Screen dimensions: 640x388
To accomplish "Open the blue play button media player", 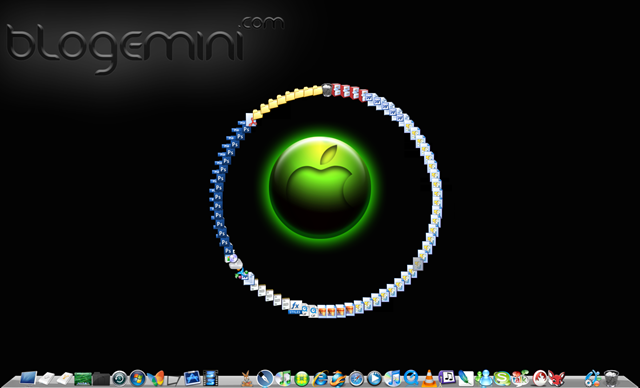I will 374,378.
